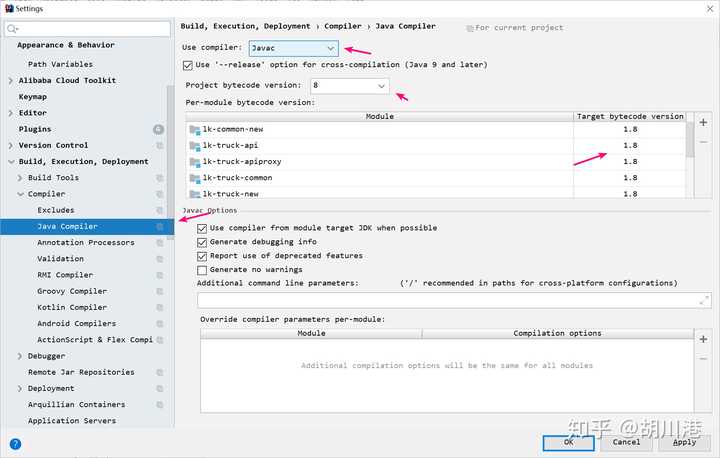The width and height of the screenshot is (720, 458).
Task: Click project-level icon beside Java Compiler
Action: (x=159, y=226)
